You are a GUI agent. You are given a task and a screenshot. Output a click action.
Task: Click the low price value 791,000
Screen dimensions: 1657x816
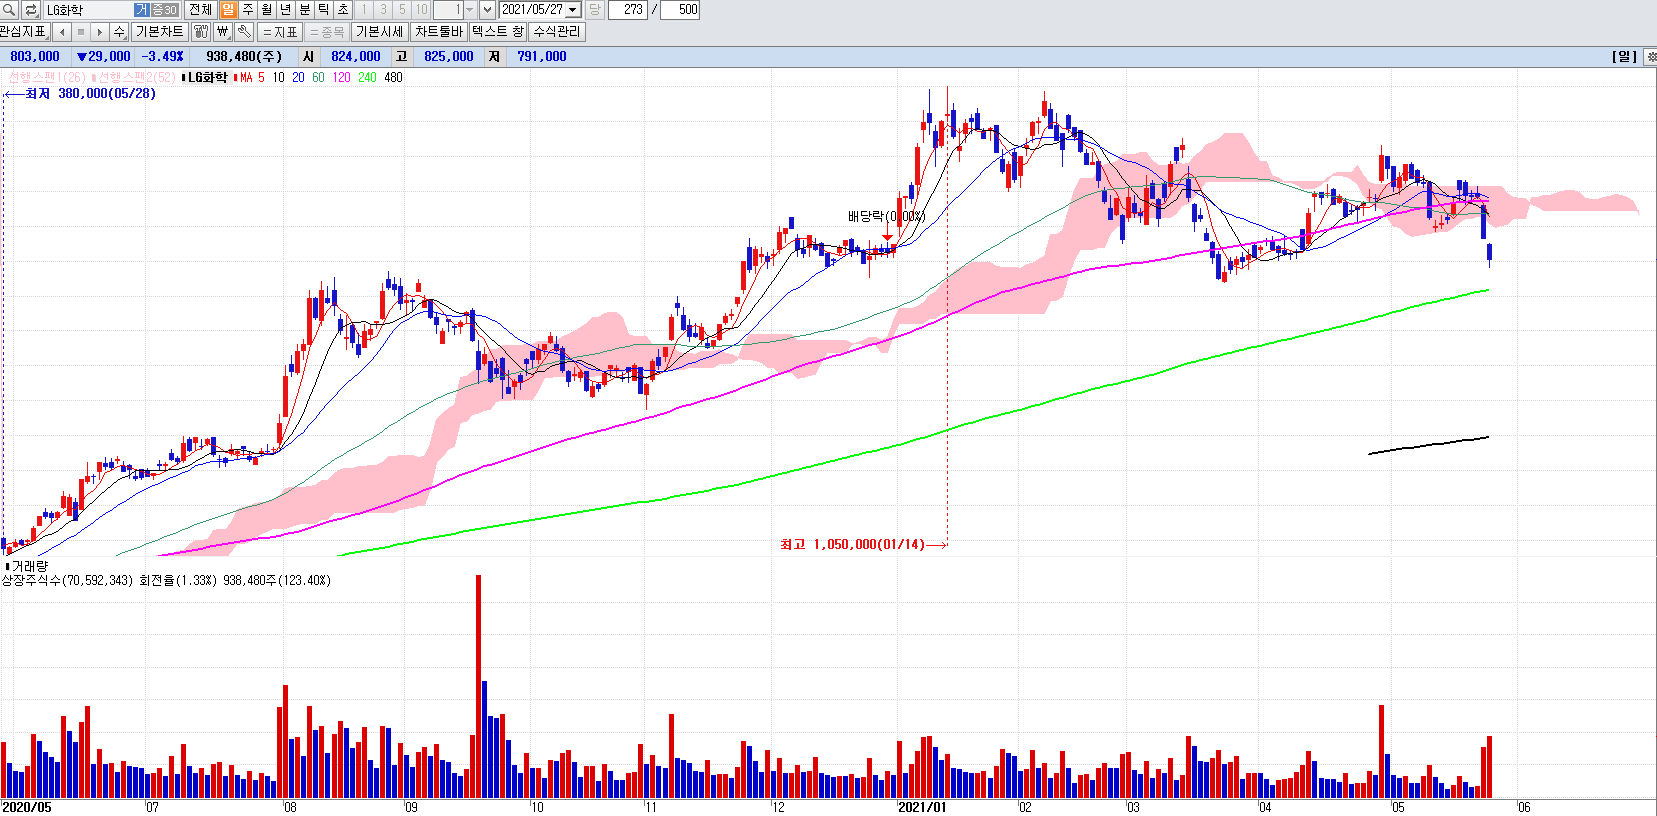[x=542, y=57]
